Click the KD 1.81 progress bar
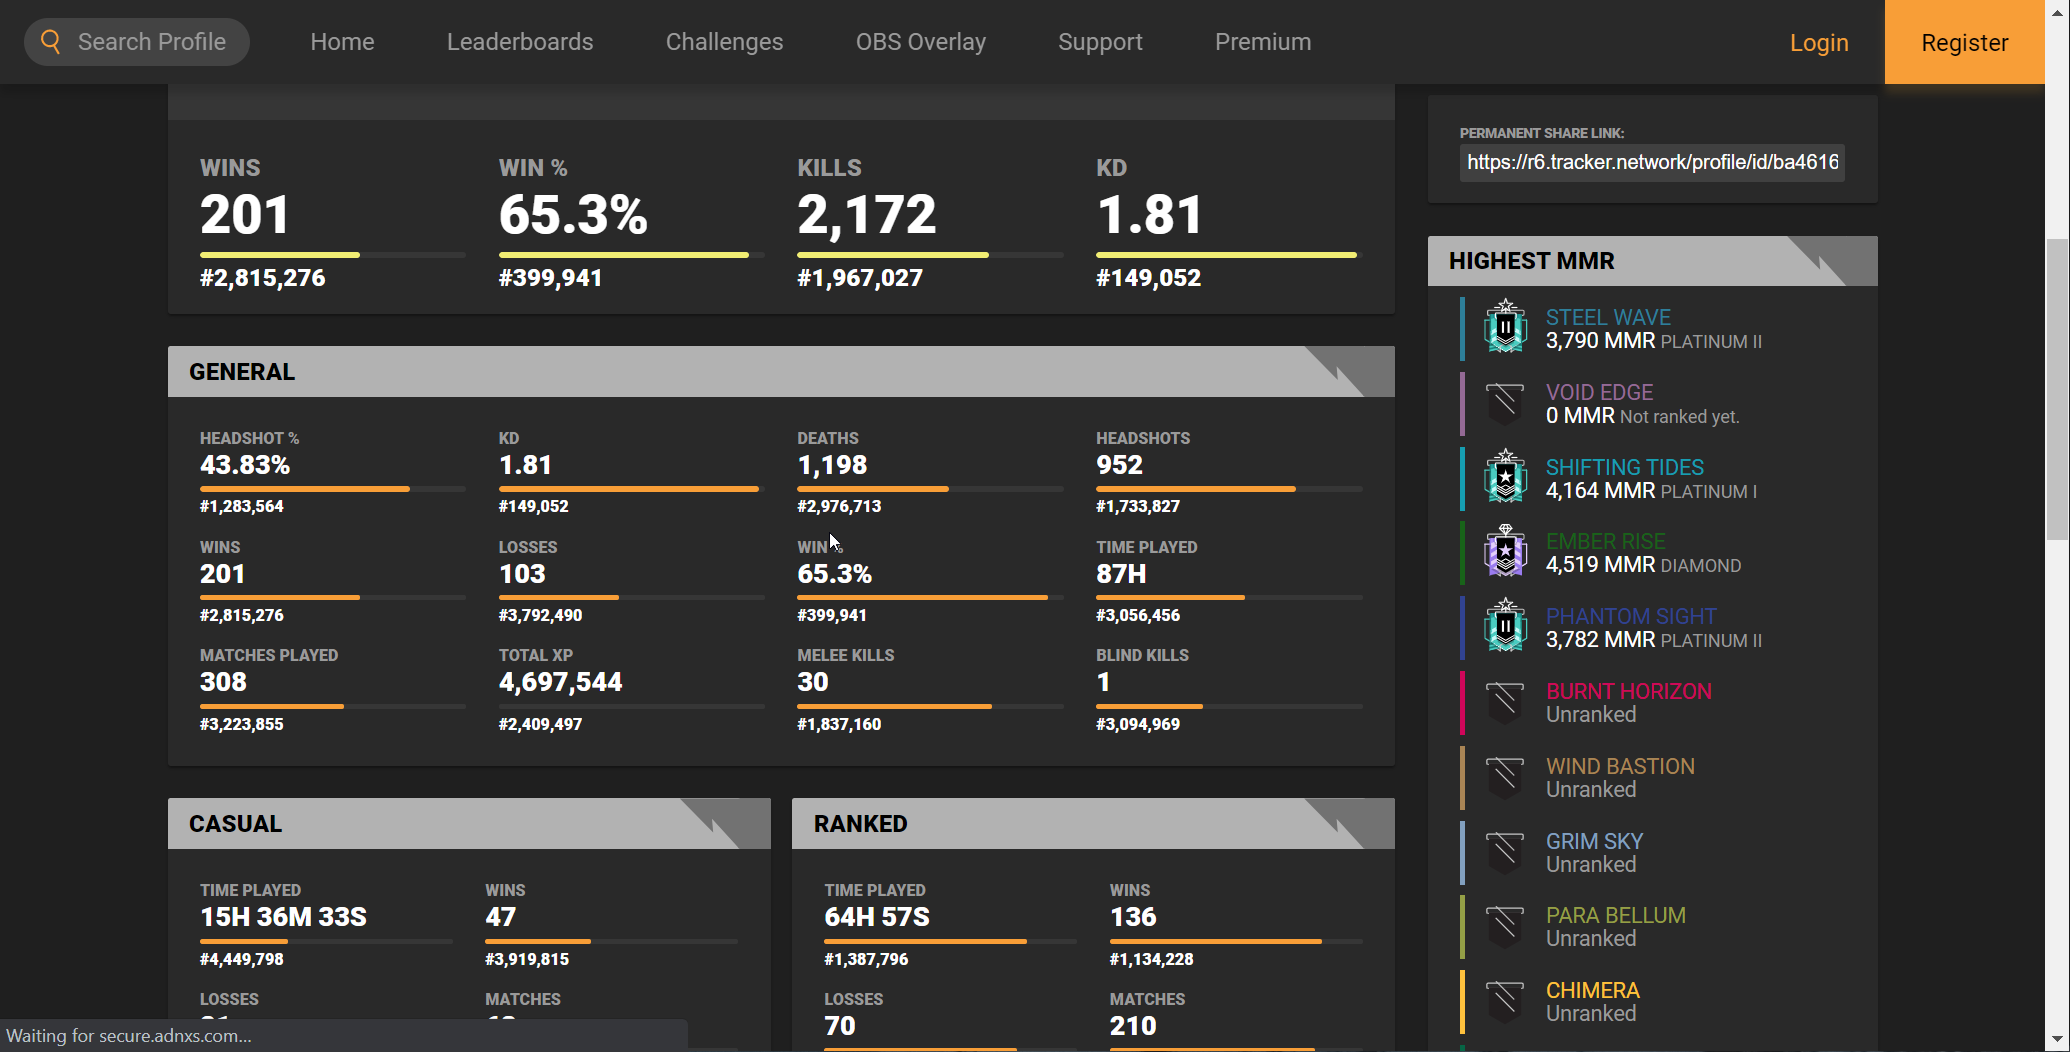This screenshot has height=1052, width=2070. pos(1228,255)
